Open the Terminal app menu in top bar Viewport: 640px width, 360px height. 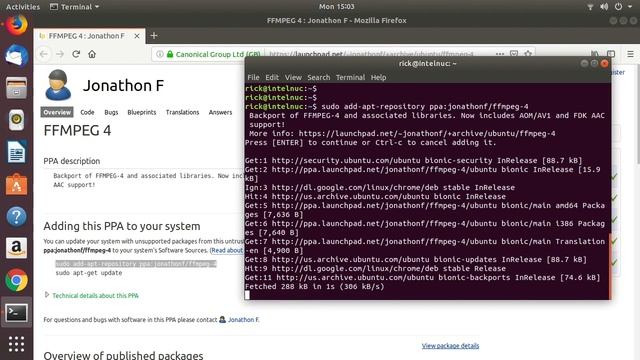tap(74, 7)
